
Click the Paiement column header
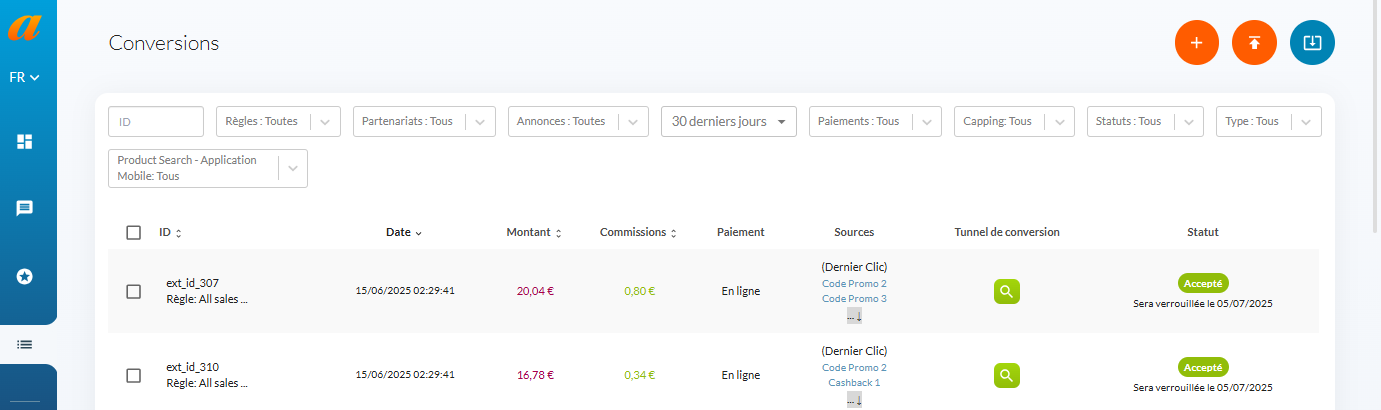coord(741,232)
